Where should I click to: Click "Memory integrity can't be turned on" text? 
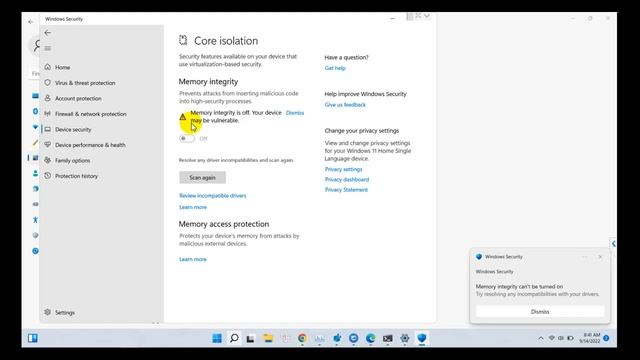click(x=519, y=287)
